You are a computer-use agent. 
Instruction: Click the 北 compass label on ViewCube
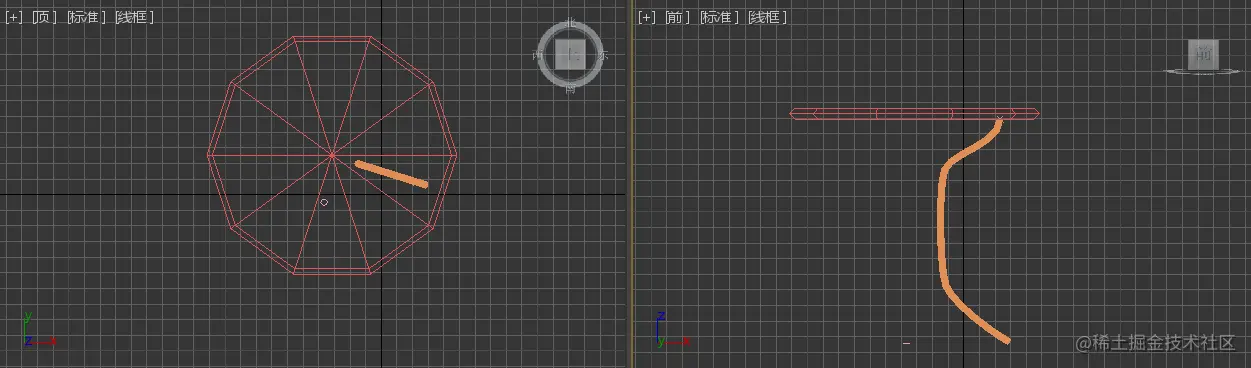pos(570,23)
